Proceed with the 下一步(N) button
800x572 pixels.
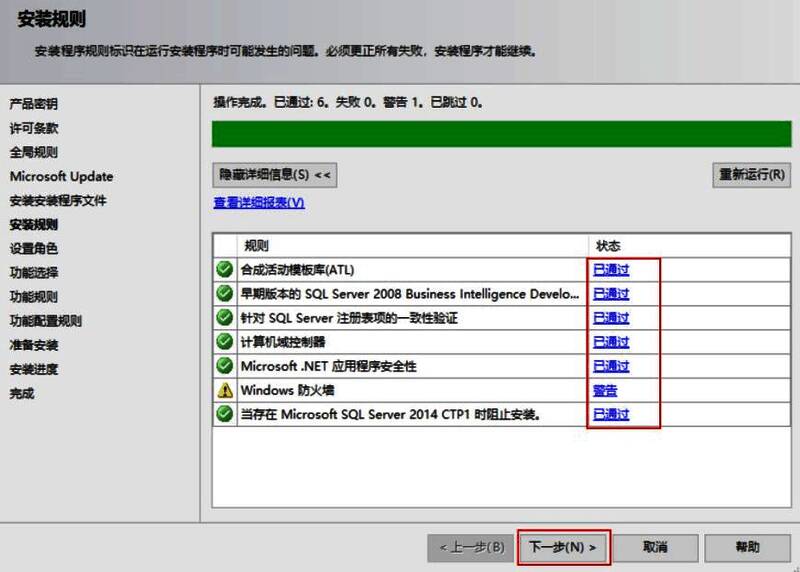[563, 547]
